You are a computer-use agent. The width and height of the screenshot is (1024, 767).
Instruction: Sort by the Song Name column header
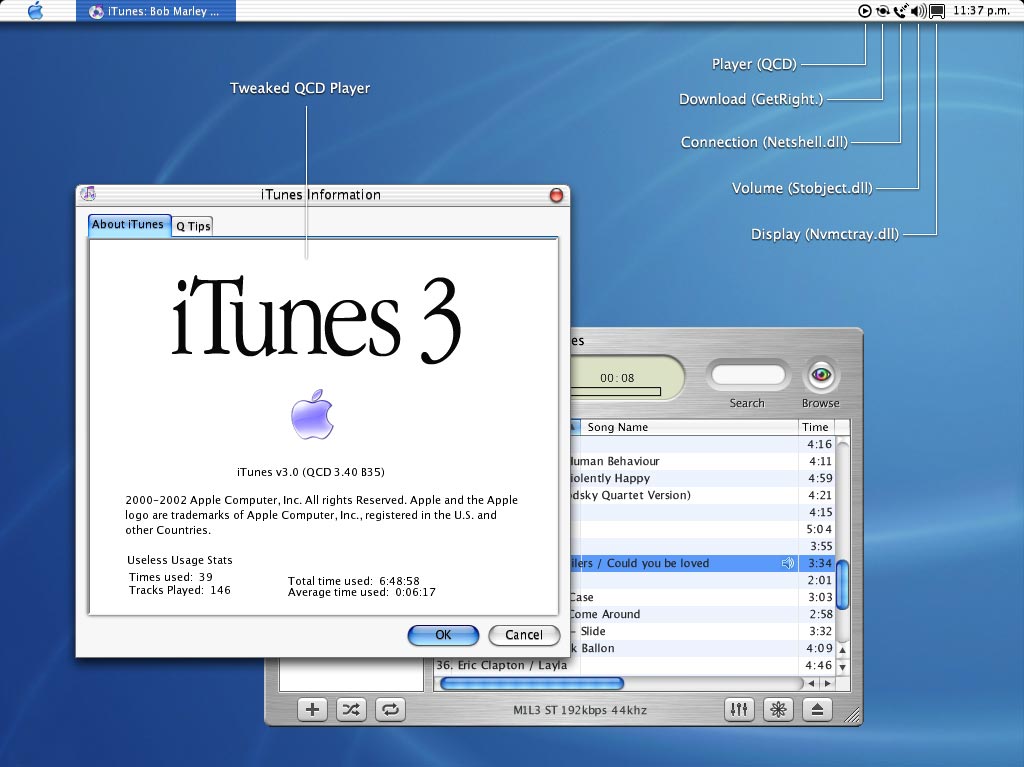688,427
